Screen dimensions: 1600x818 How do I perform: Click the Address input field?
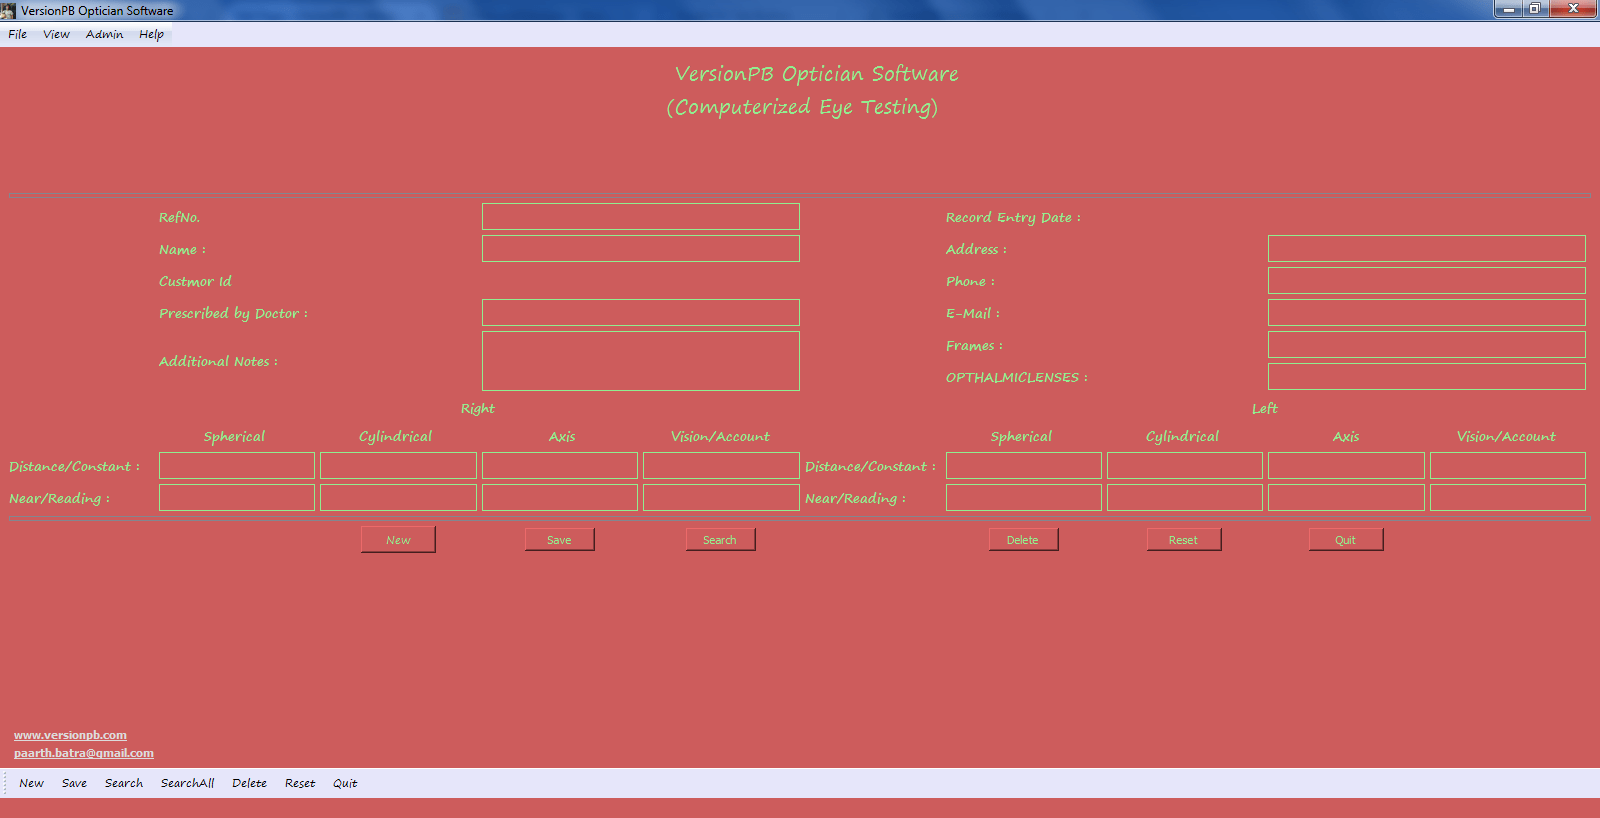pyautogui.click(x=1426, y=249)
